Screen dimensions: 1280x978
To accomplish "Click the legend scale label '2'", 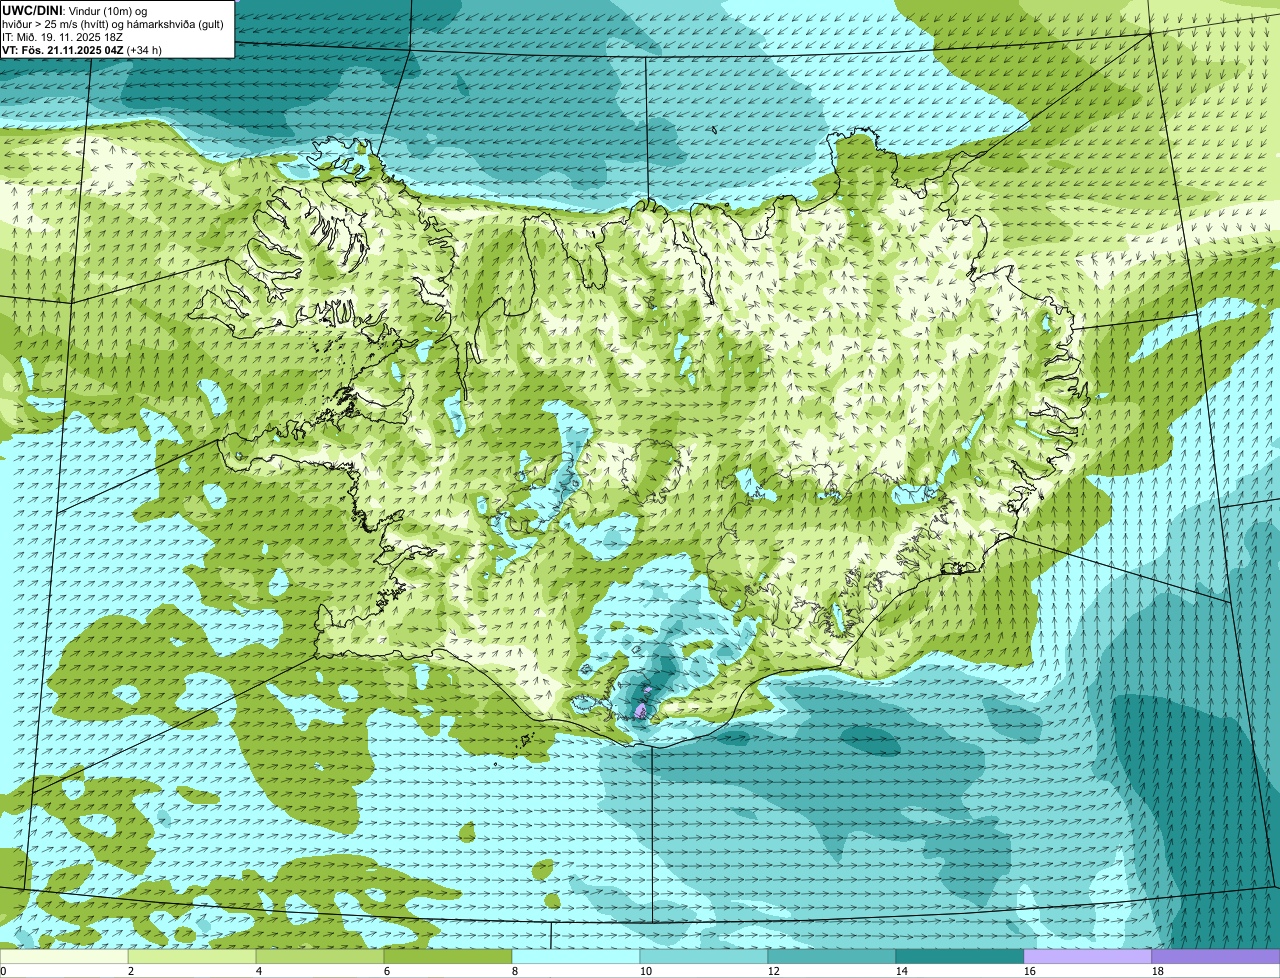I will (131, 971).
